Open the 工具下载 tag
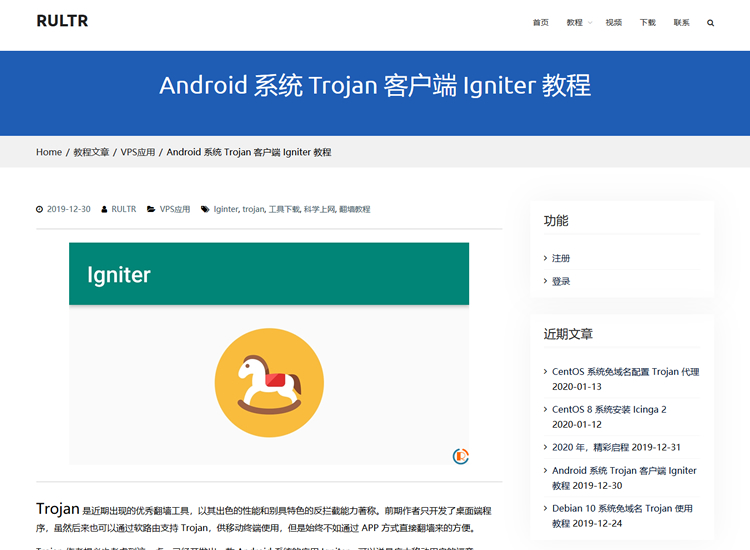 (x=284, y=209)
